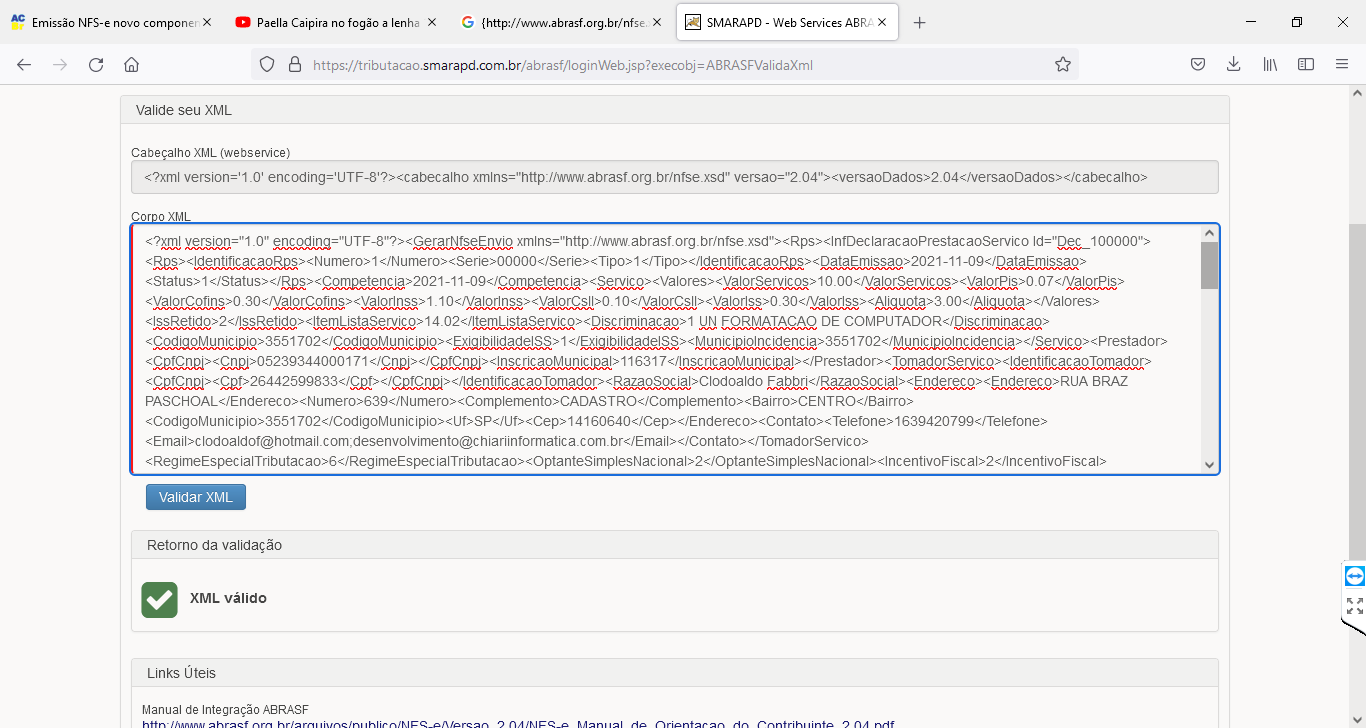Click the Cabeçalho XML (webservice) label
This screenshot has height=728, width=1366.
tap(210, 153)
